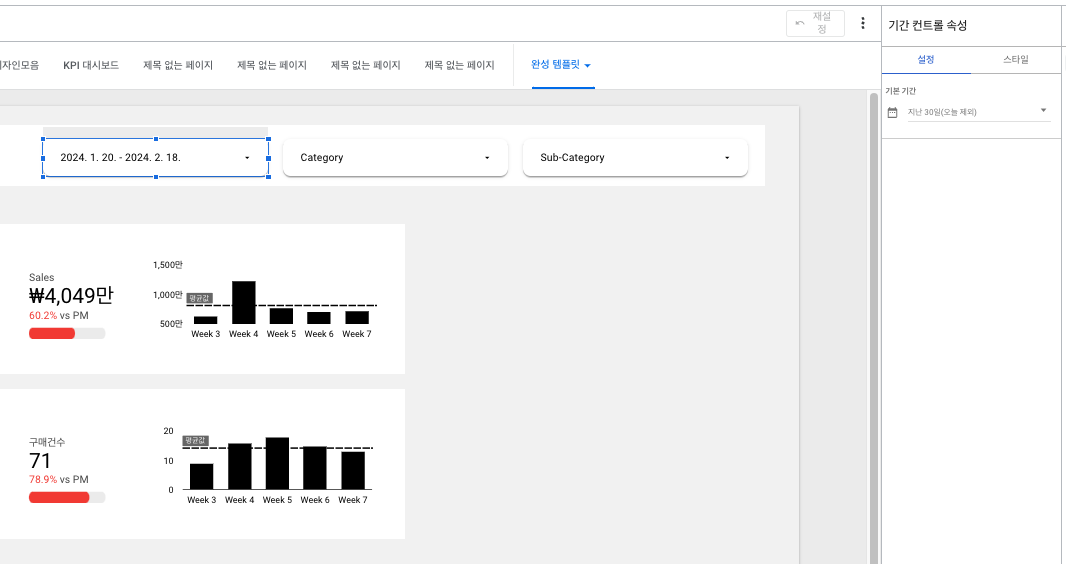Click the 71 구매건수 value
The image size is (1066, 564).
click(40, 461)
